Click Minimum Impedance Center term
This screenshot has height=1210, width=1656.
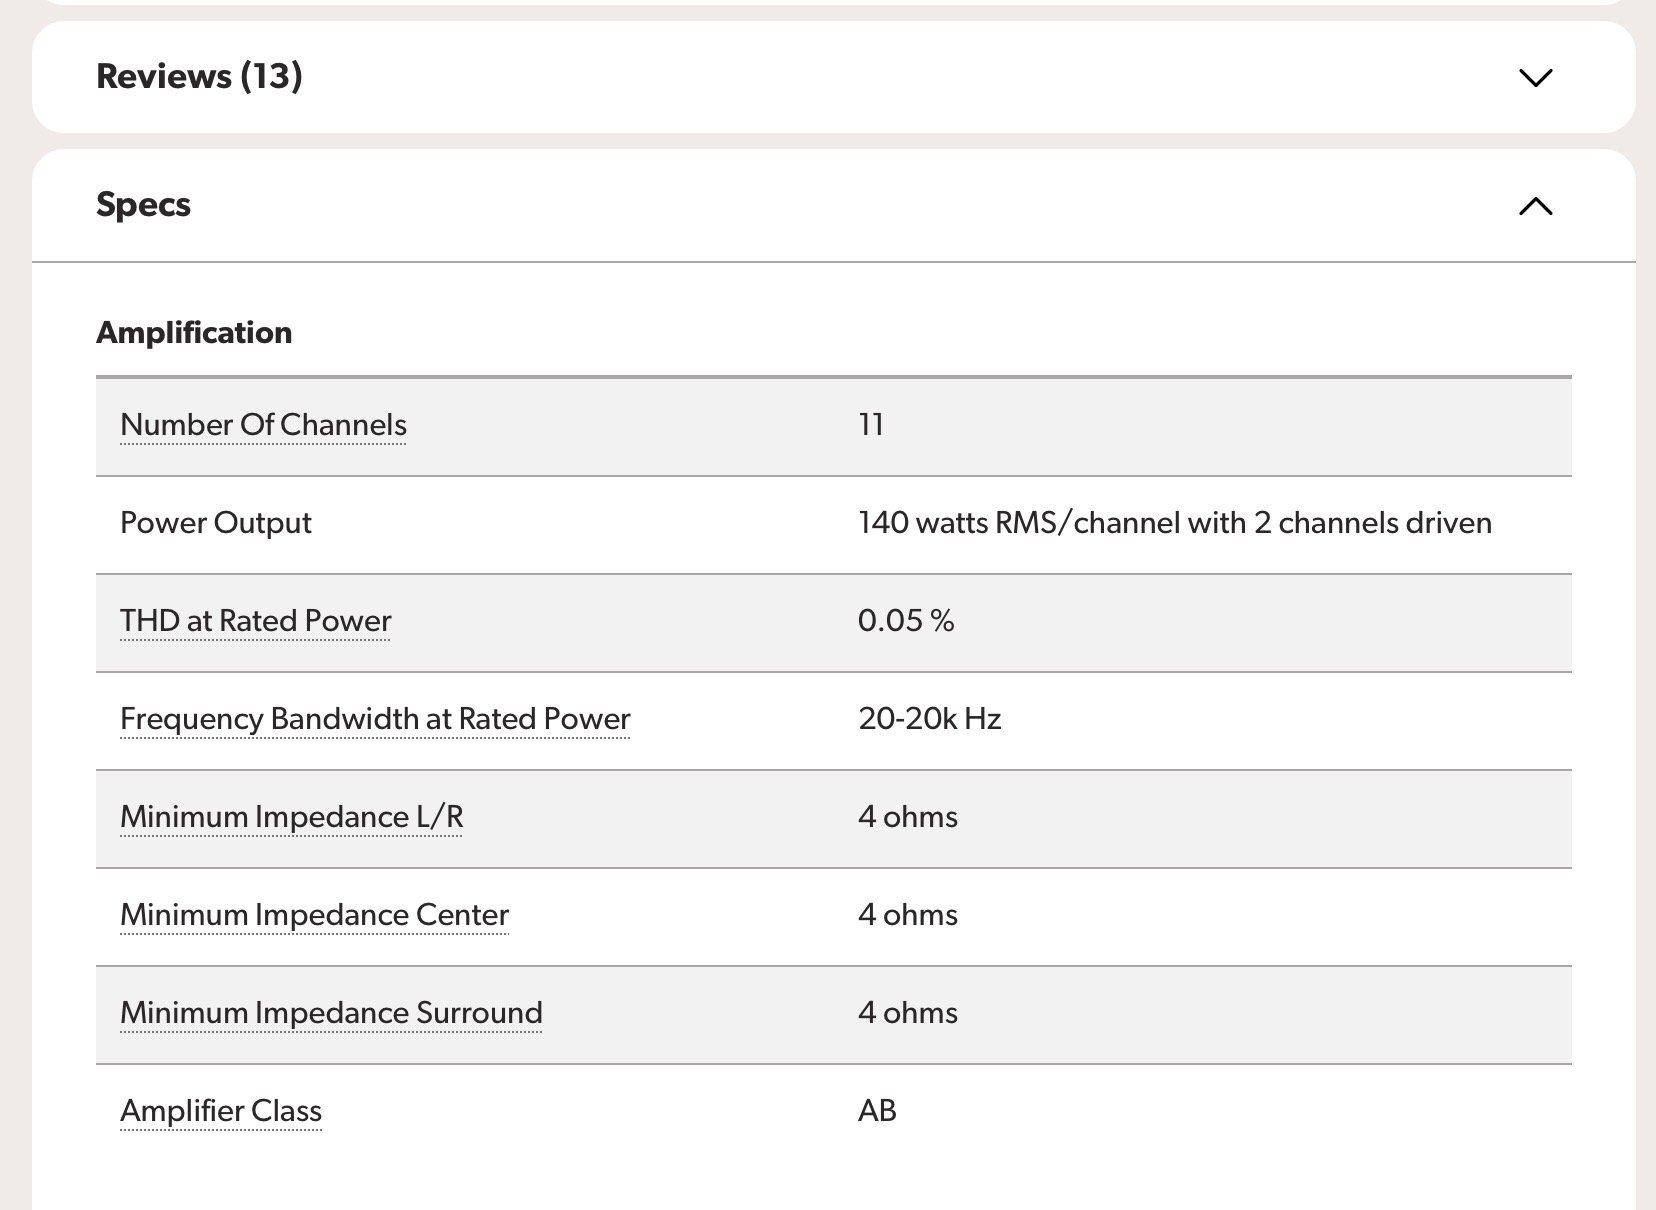(x=314, y=915)
